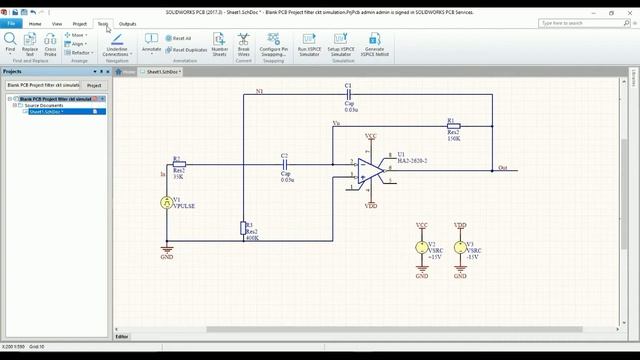Select resistor R2 35K symbol
Screen dimensions: 640x360
(x=179, y=164)
